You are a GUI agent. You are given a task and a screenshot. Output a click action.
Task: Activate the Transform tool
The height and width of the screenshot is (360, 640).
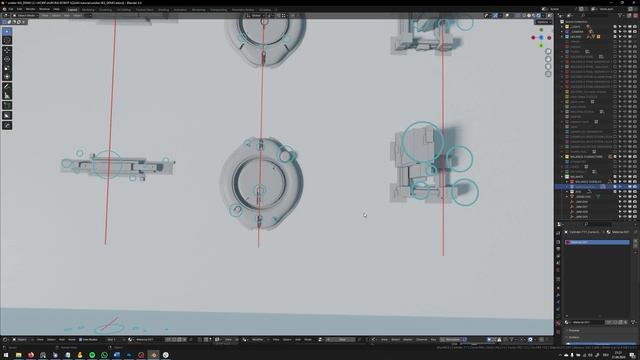click(x=7, y=77)
